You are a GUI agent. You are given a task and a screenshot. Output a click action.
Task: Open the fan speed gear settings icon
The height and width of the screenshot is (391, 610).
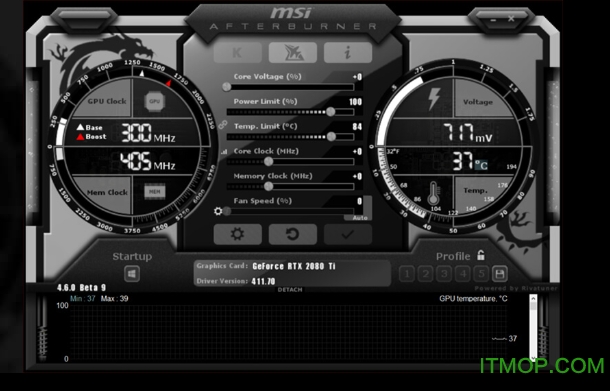[218, 211]
